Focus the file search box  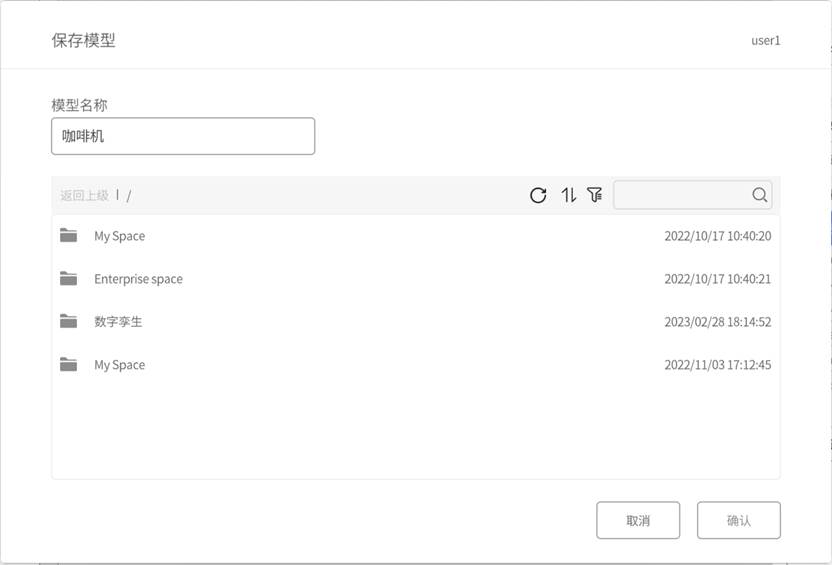click(x=692, y=195)
